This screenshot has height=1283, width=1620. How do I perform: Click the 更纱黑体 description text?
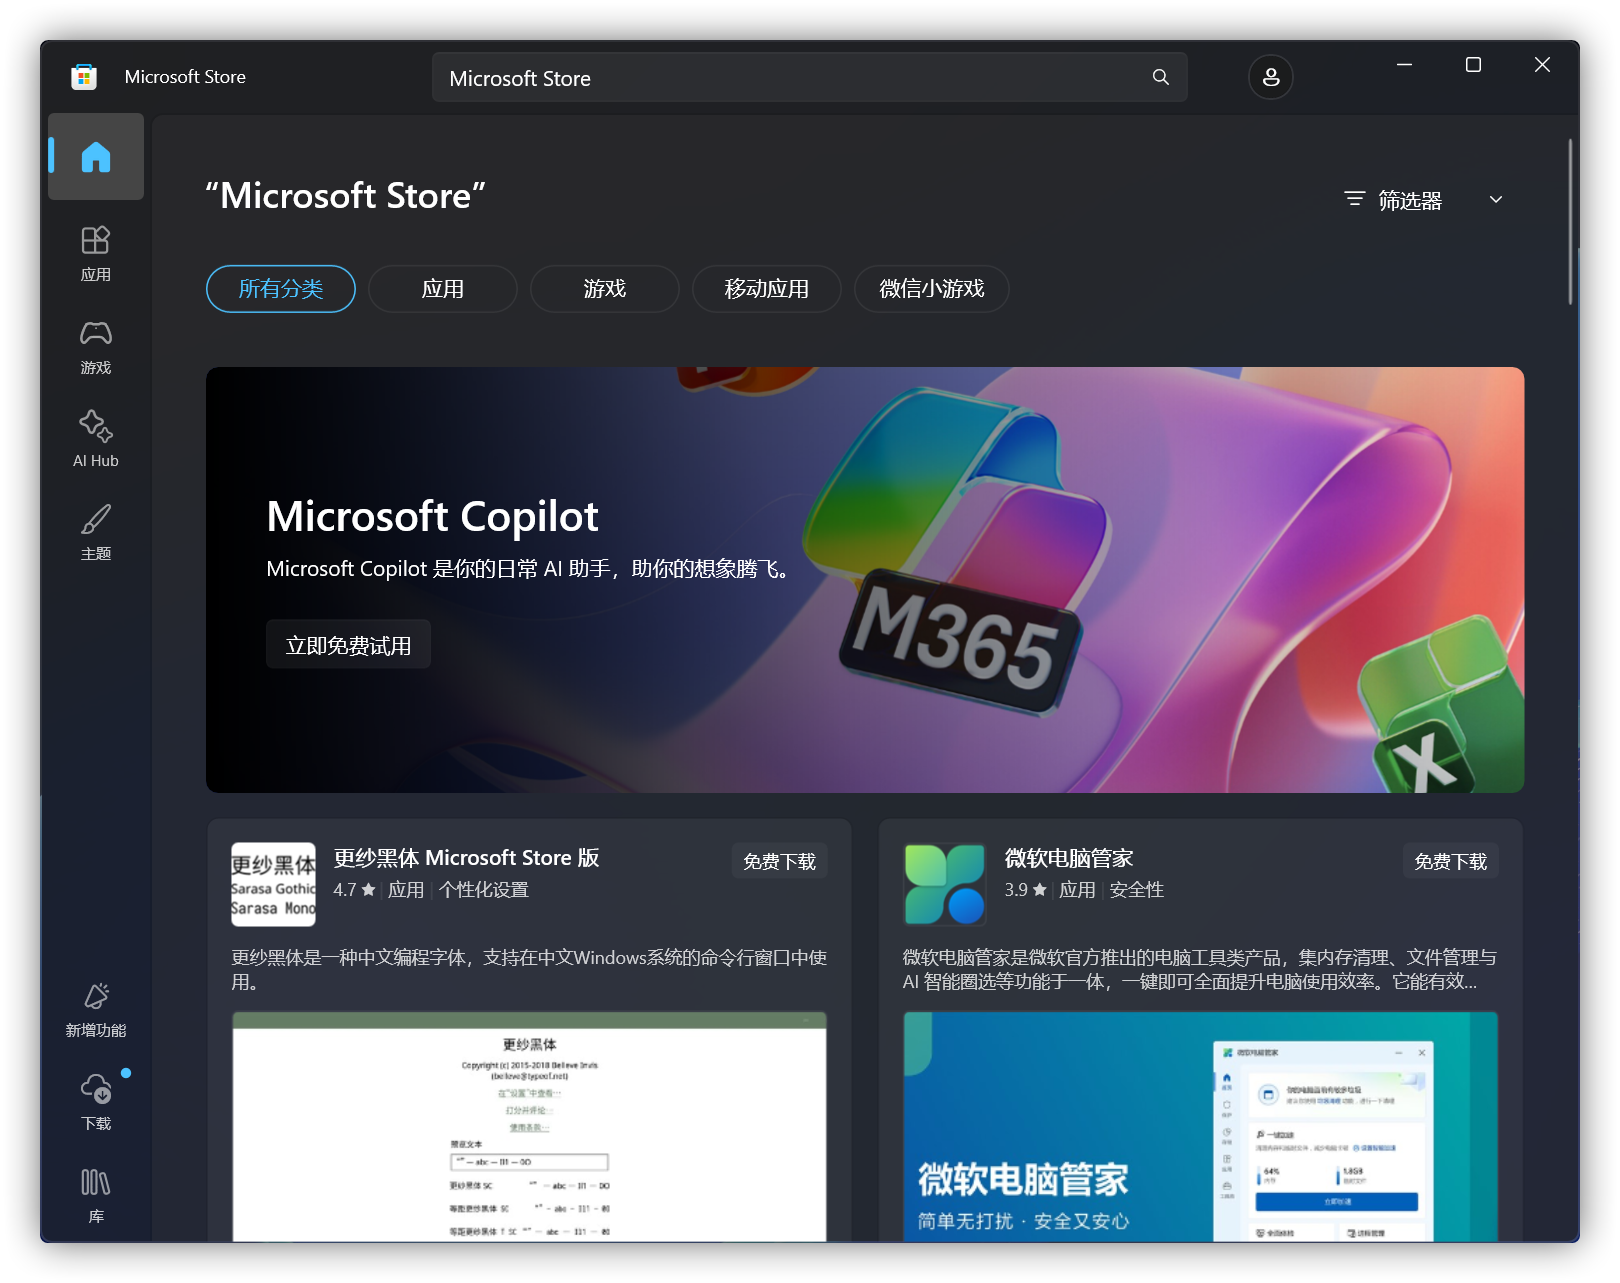(530, 970)
